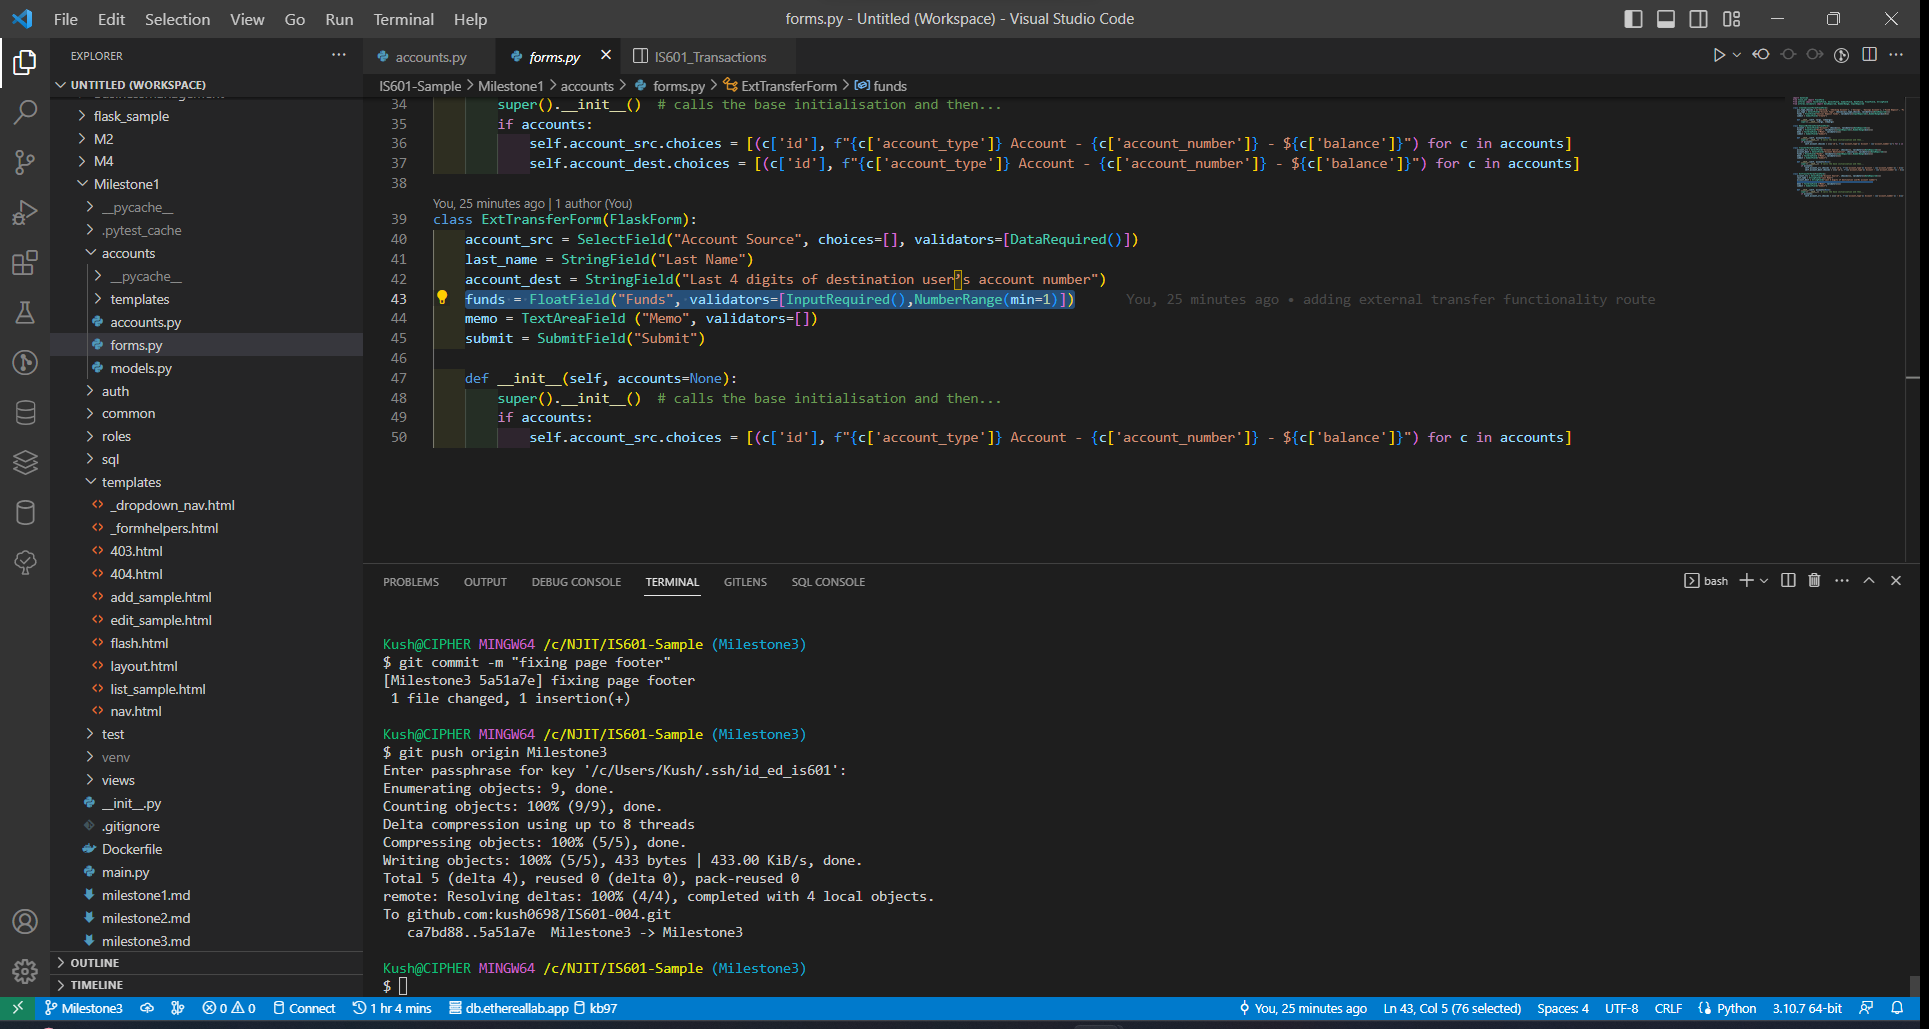Open the Accounts icon in the Activity Bar

point(25,922)
